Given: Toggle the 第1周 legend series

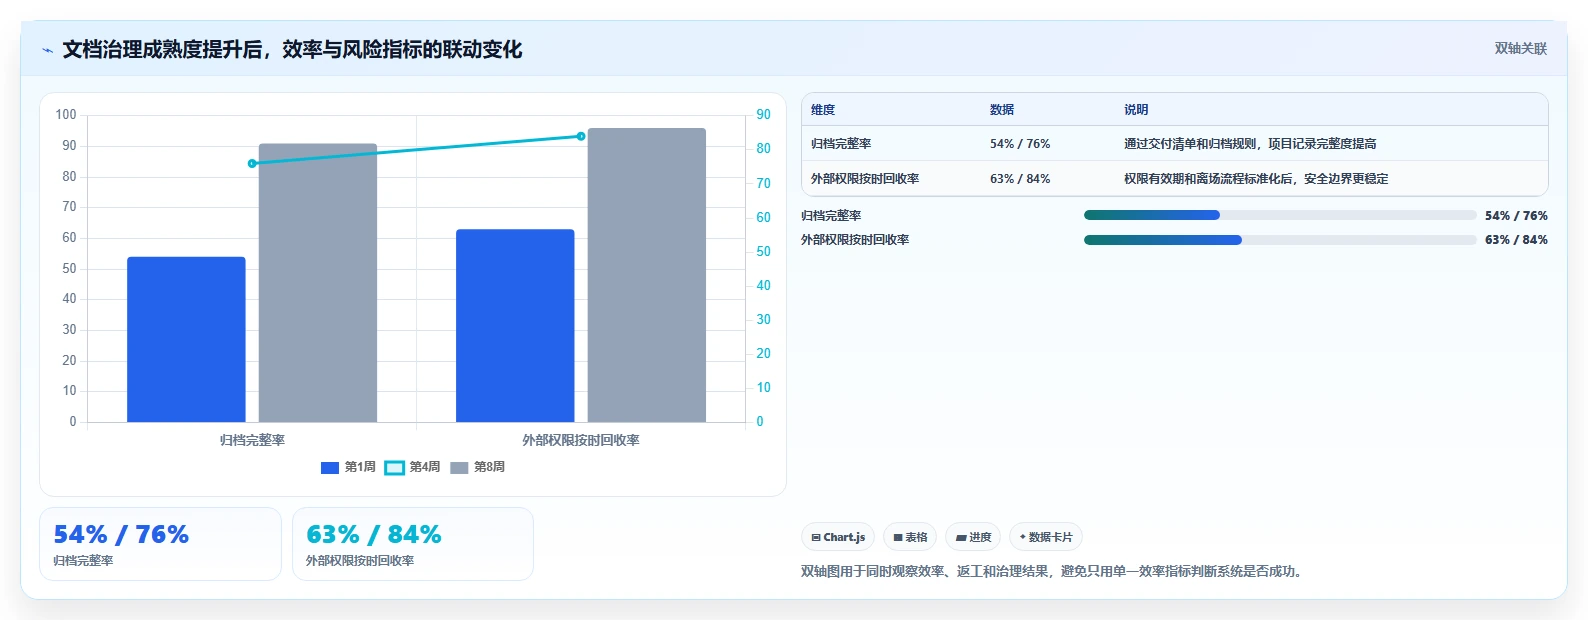Looking at the screenshot, I should pos(348,467).
